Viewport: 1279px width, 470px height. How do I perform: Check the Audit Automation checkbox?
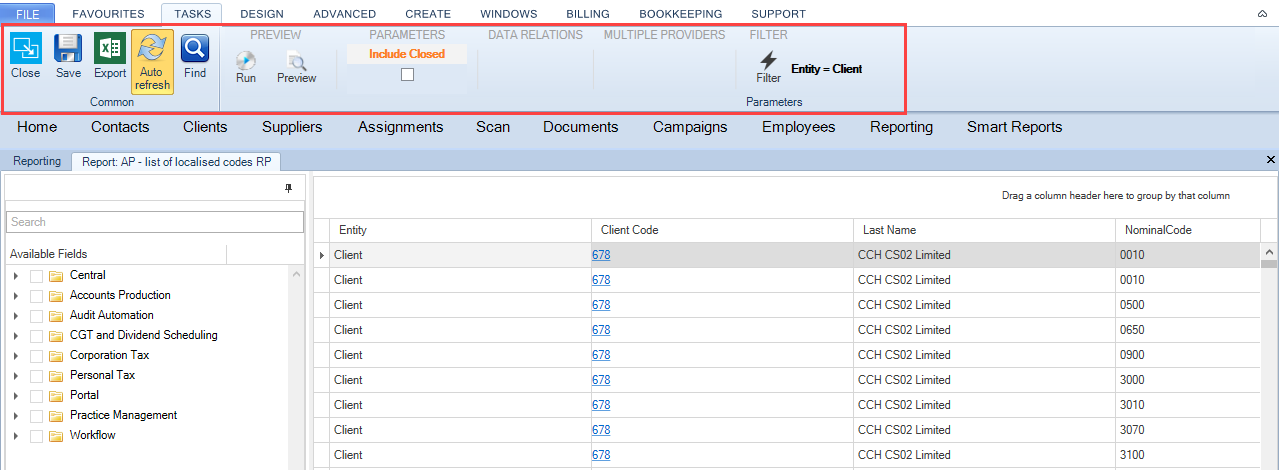point(36,316)
